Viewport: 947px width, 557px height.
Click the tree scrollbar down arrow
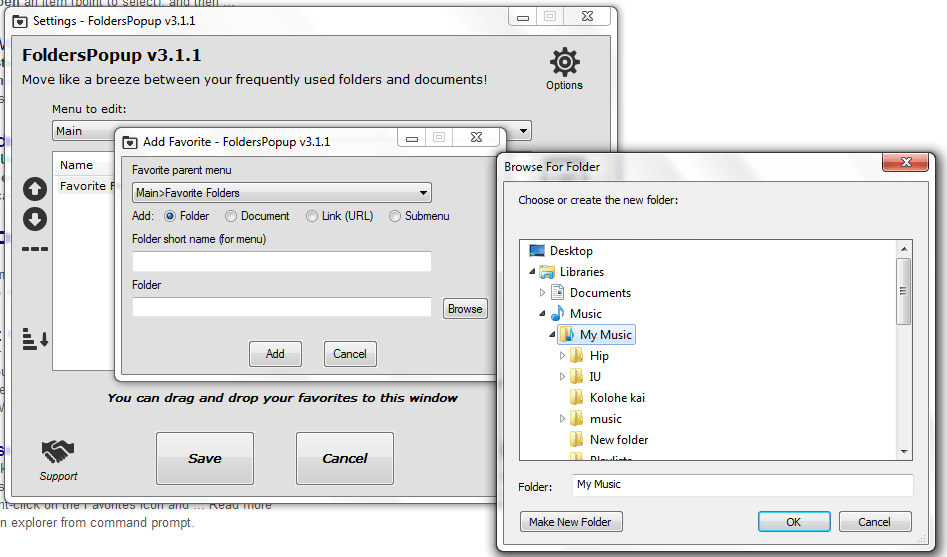pos(904,451)
